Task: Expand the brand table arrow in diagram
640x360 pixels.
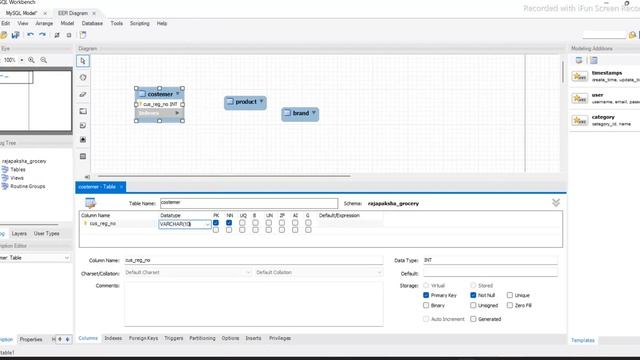Action: 314,113
